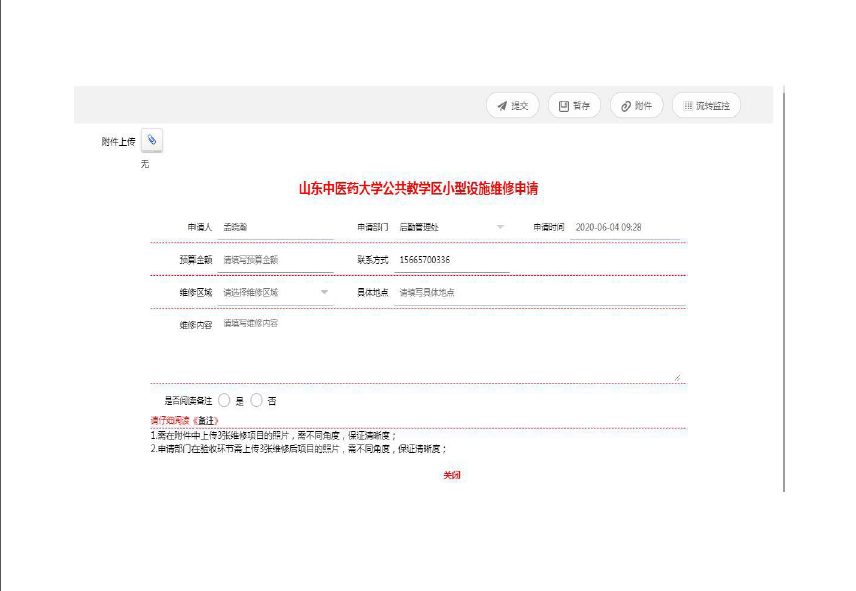Click the red 关闭 close link

(x=451, y=475)
